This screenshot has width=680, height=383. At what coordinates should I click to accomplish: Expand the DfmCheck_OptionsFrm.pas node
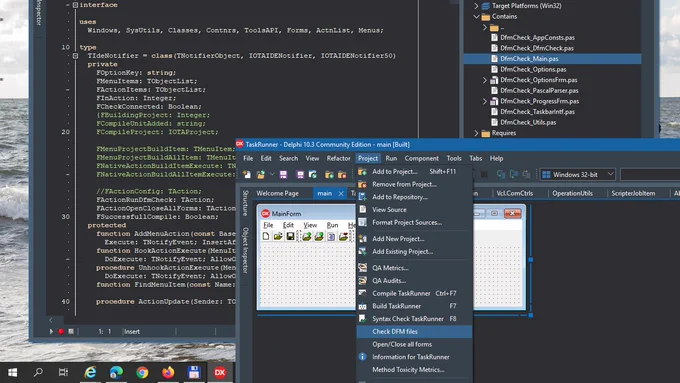[485, 80]
